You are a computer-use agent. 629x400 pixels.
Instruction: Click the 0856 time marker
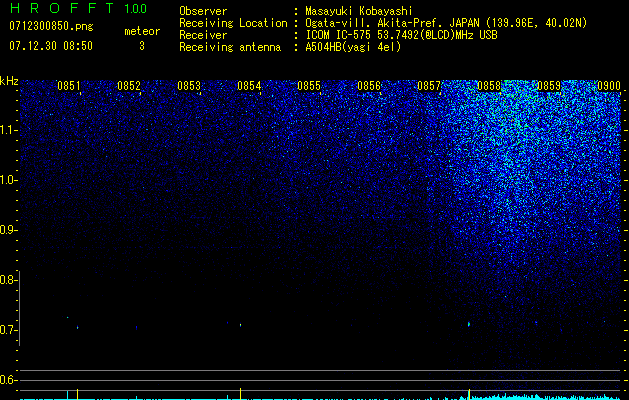pos(369,86)
